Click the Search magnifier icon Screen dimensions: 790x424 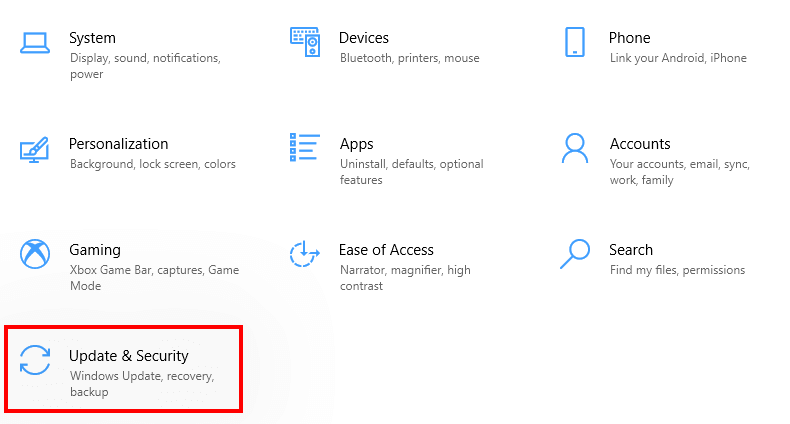point(575,254)
